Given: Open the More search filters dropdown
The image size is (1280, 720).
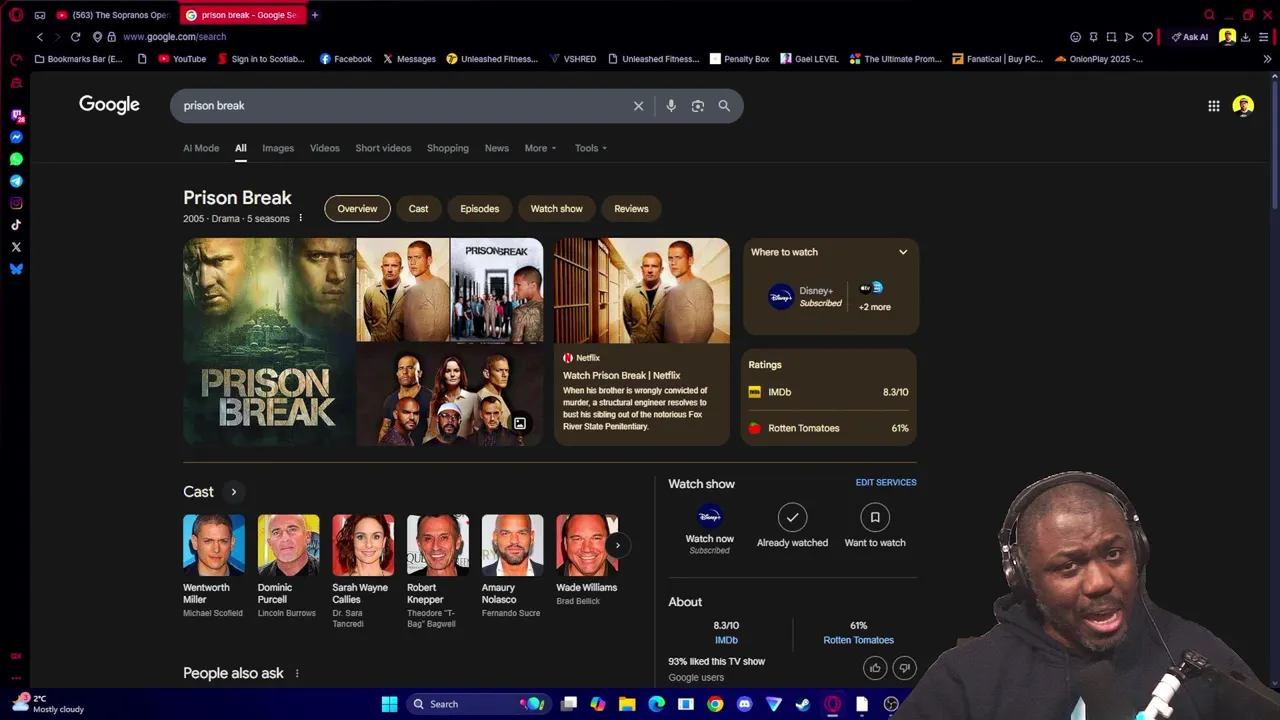Looking at the screenshot, I should coord(540,148).
